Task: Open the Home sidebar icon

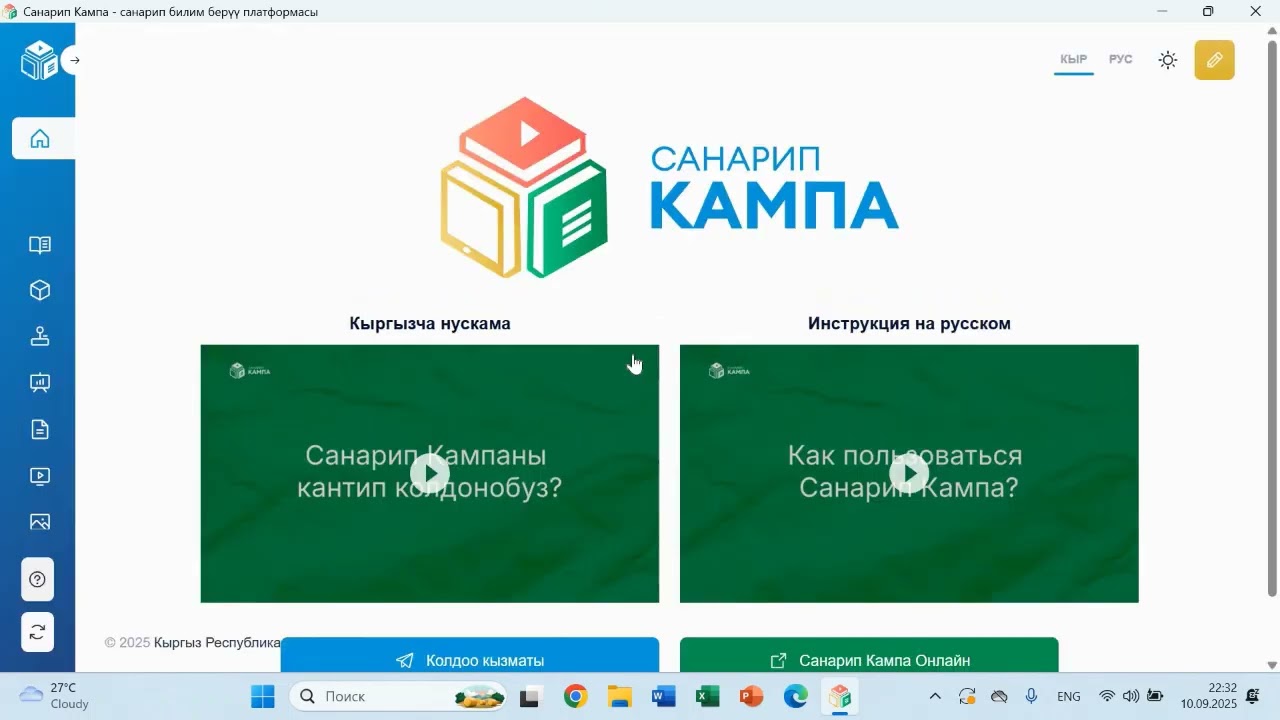Action: [x=40, y=138]
